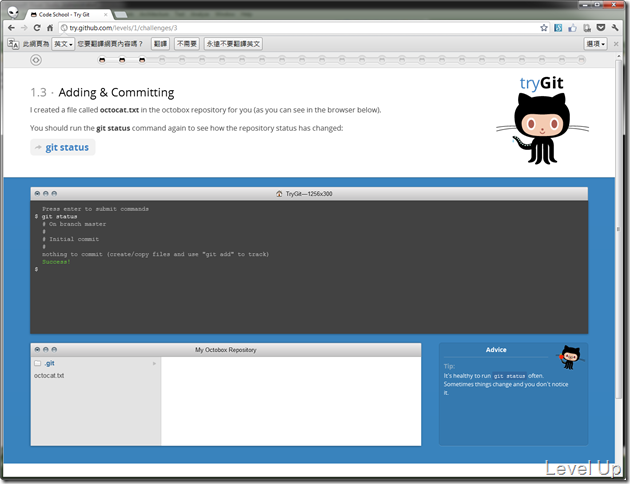Click the bold 'octocat.txt' in instructions
Viewport: 630px width, 484px height.
point(119,110)
